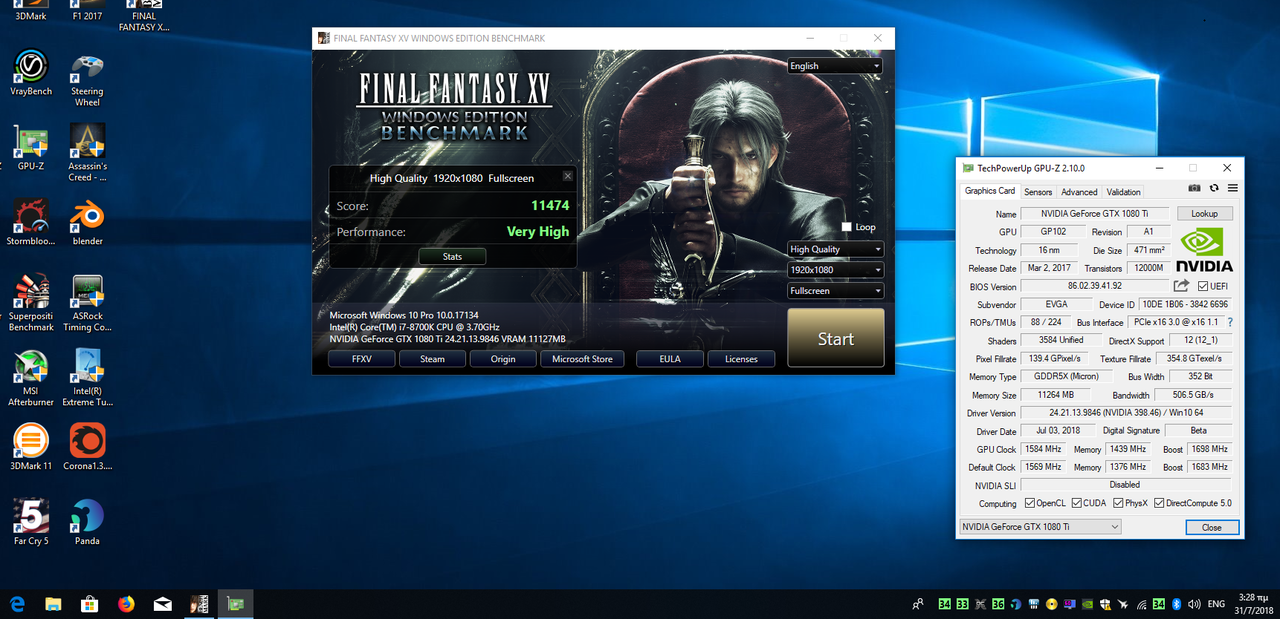Click the Bus Interface question mark icon
Image resolution: width=1280 pixels, height=619 pixels.
1230,322
